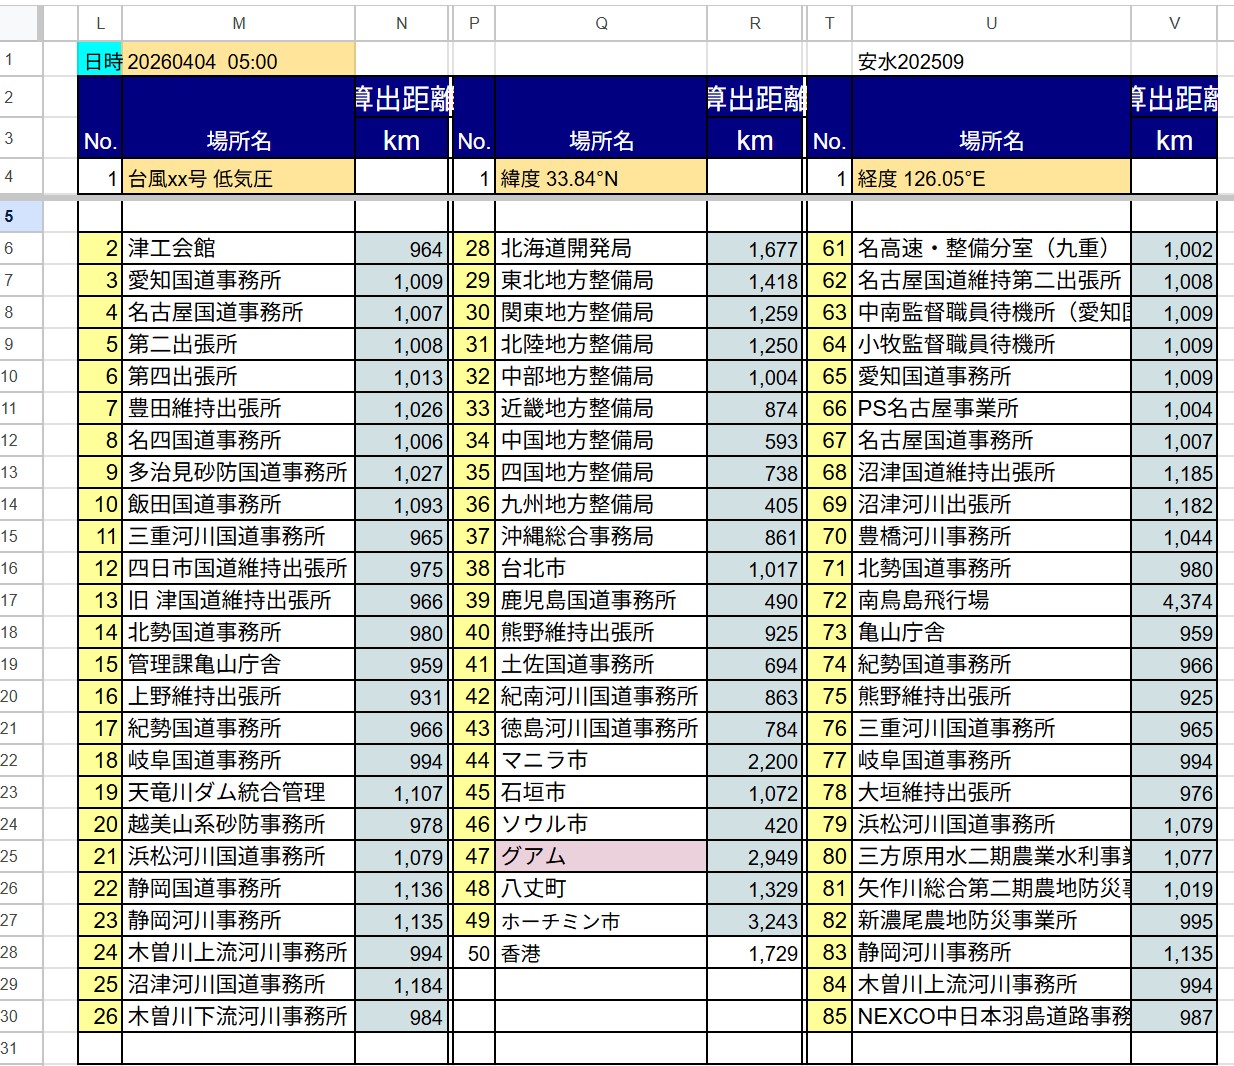Click the NEXCO中日本羽島道路事務 cell
The height and width of the screenshot is (1066, 1234).
(991, 1016)
